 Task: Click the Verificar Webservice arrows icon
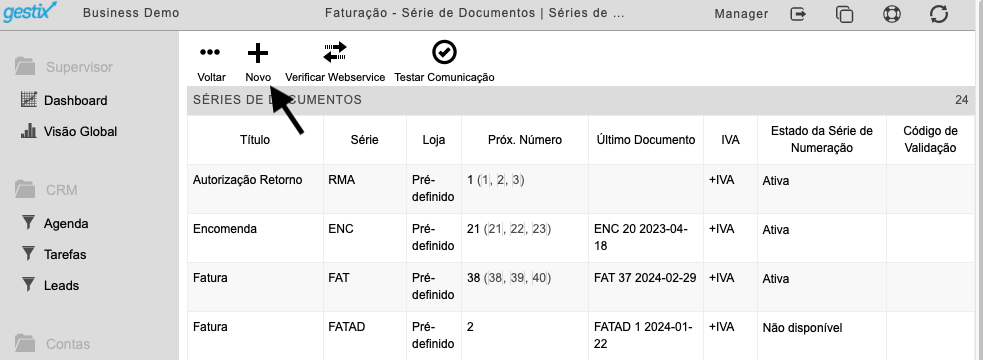[335, 53]
